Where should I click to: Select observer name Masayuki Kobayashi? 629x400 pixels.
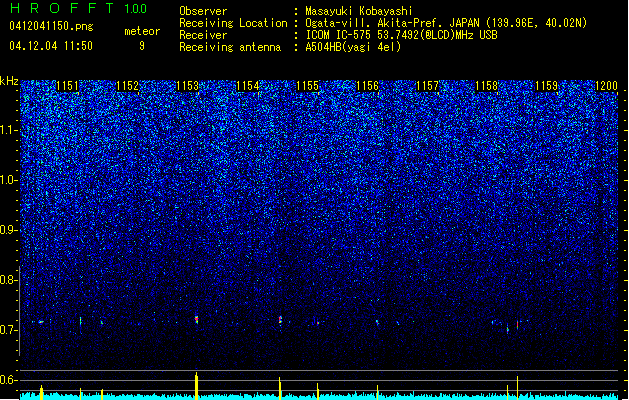(359, 11)
